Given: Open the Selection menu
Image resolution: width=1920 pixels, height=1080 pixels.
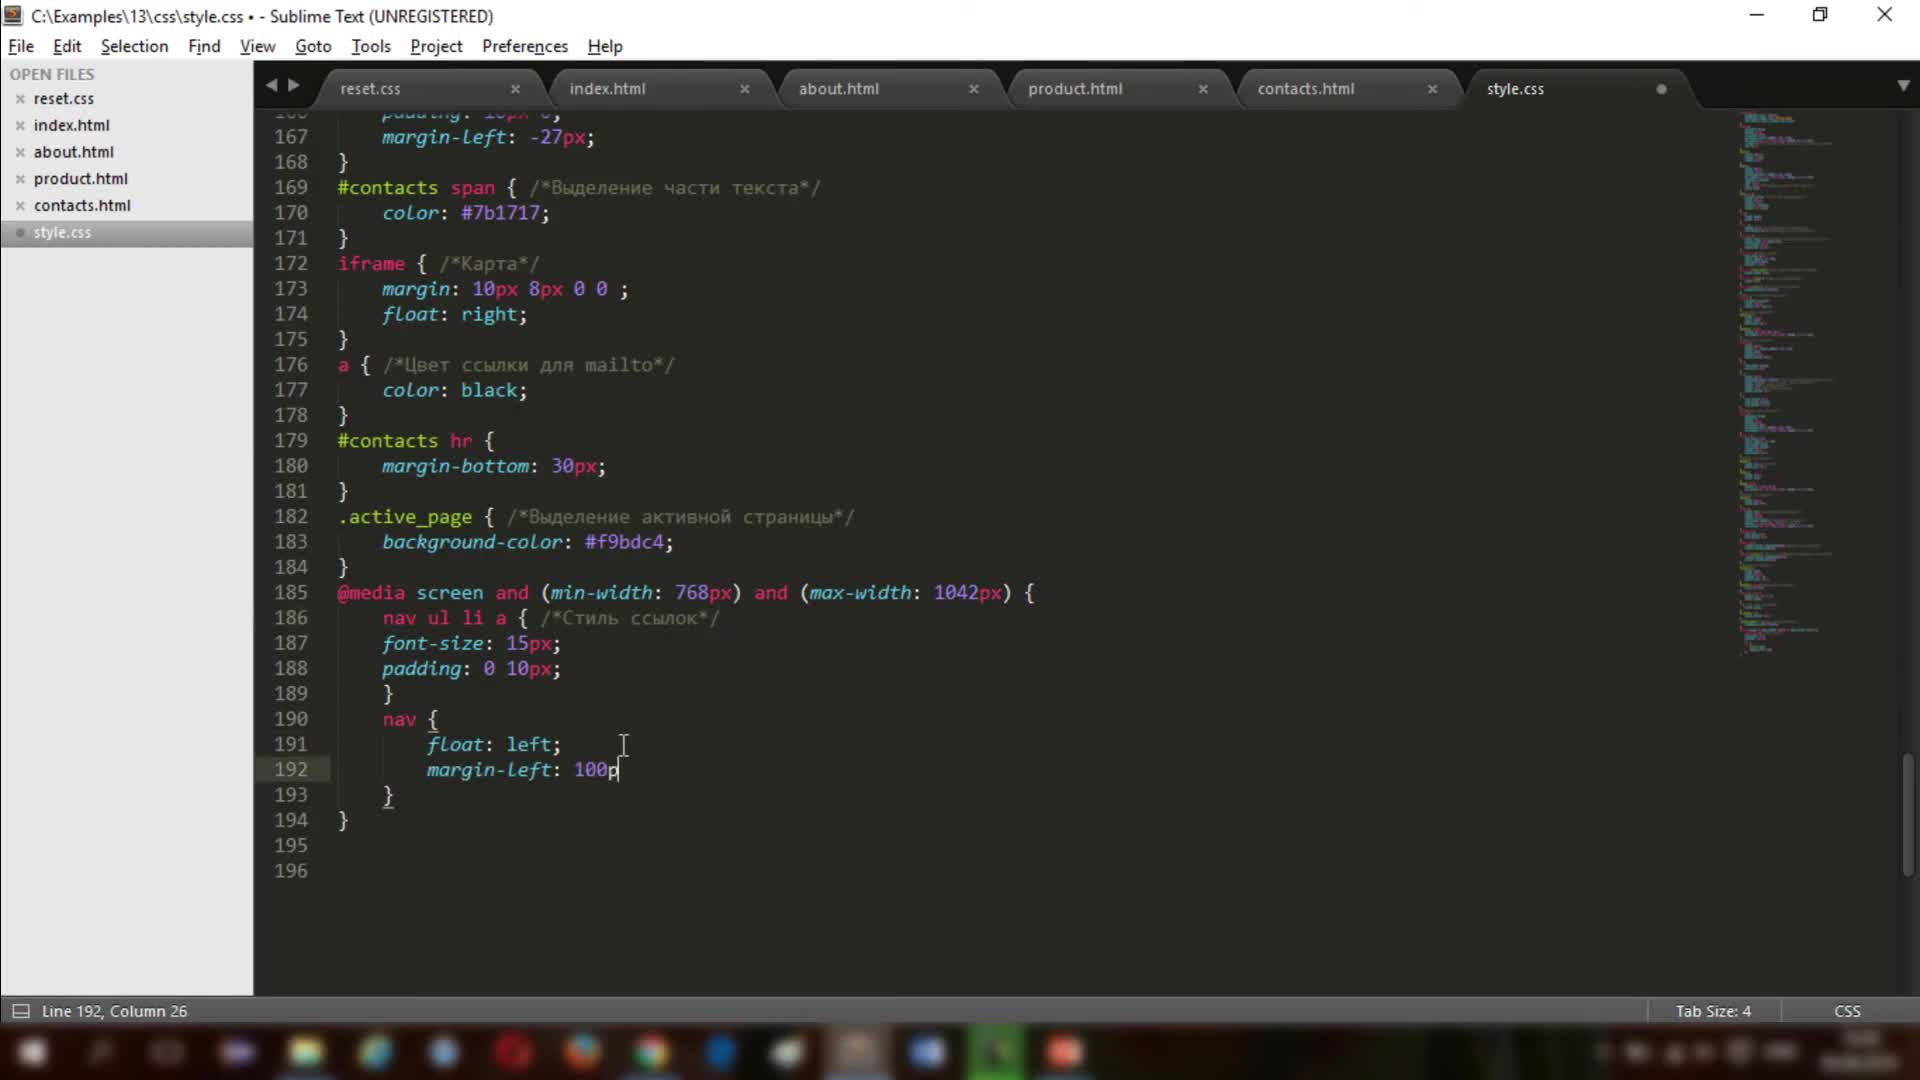Looking at the screenshot, I should (x=134, y=46).
